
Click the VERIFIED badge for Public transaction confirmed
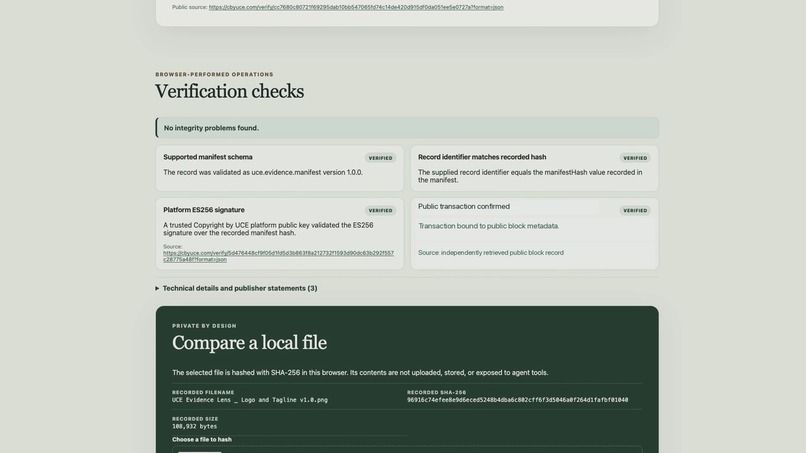pyautogui.click(x=635, y=211)
